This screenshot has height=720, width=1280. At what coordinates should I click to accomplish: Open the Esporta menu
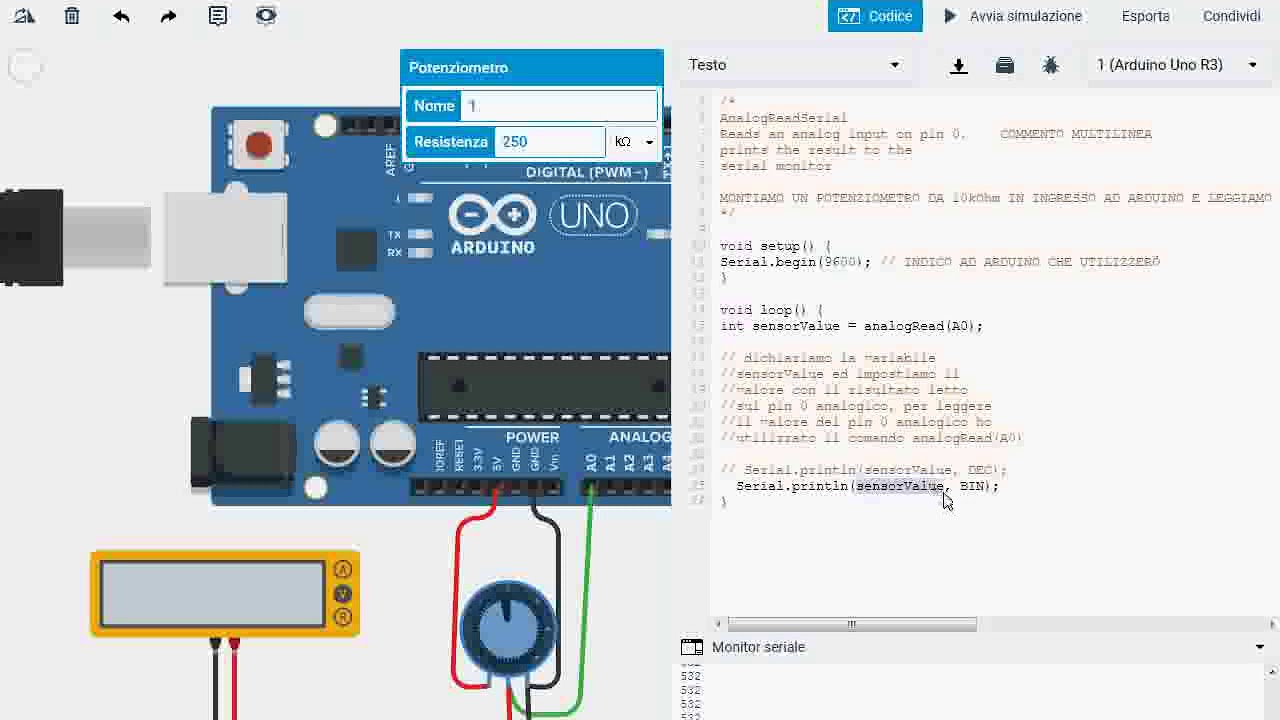(x=1145, y=16)
